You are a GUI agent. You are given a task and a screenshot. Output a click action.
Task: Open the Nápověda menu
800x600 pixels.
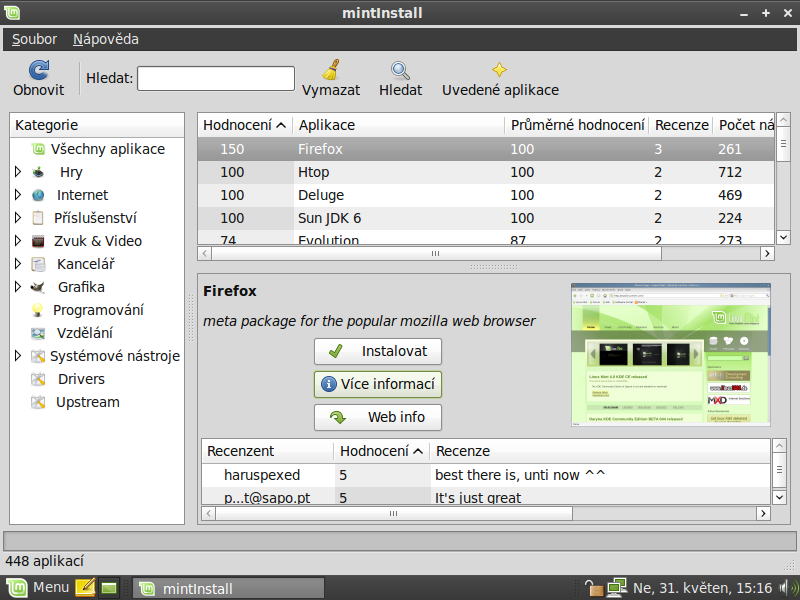(106, 39)
